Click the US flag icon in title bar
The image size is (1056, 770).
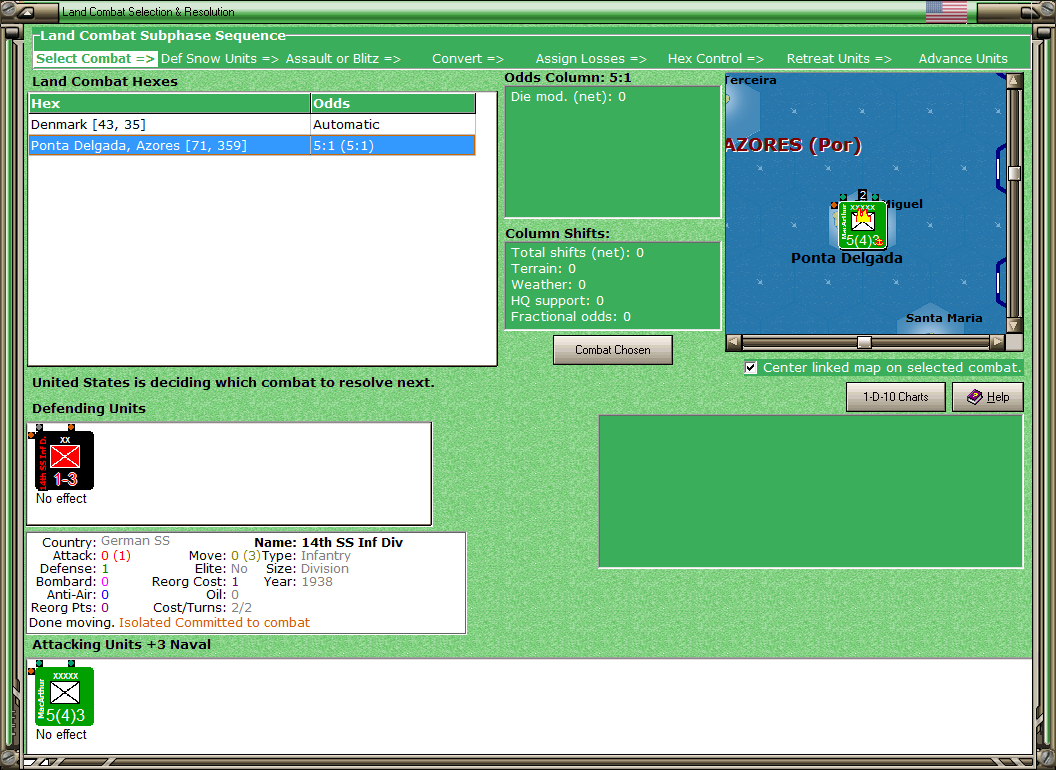pyautogui.click(x=946, y=11)
